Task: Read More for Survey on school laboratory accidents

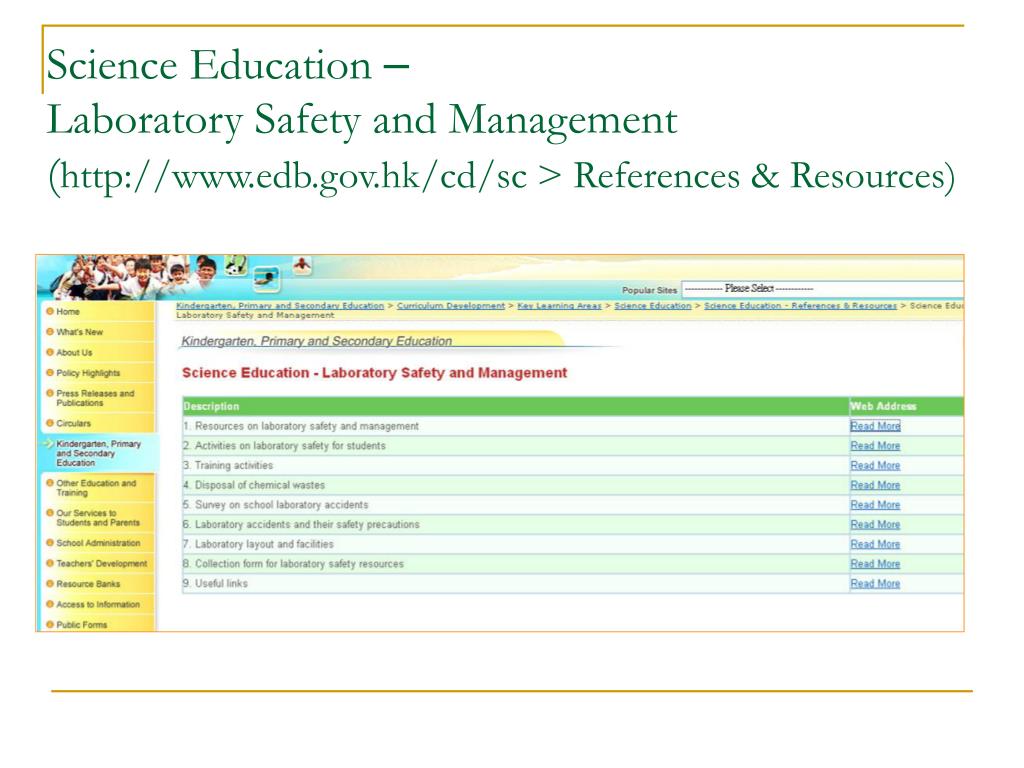Action: [x=875, y=504]
